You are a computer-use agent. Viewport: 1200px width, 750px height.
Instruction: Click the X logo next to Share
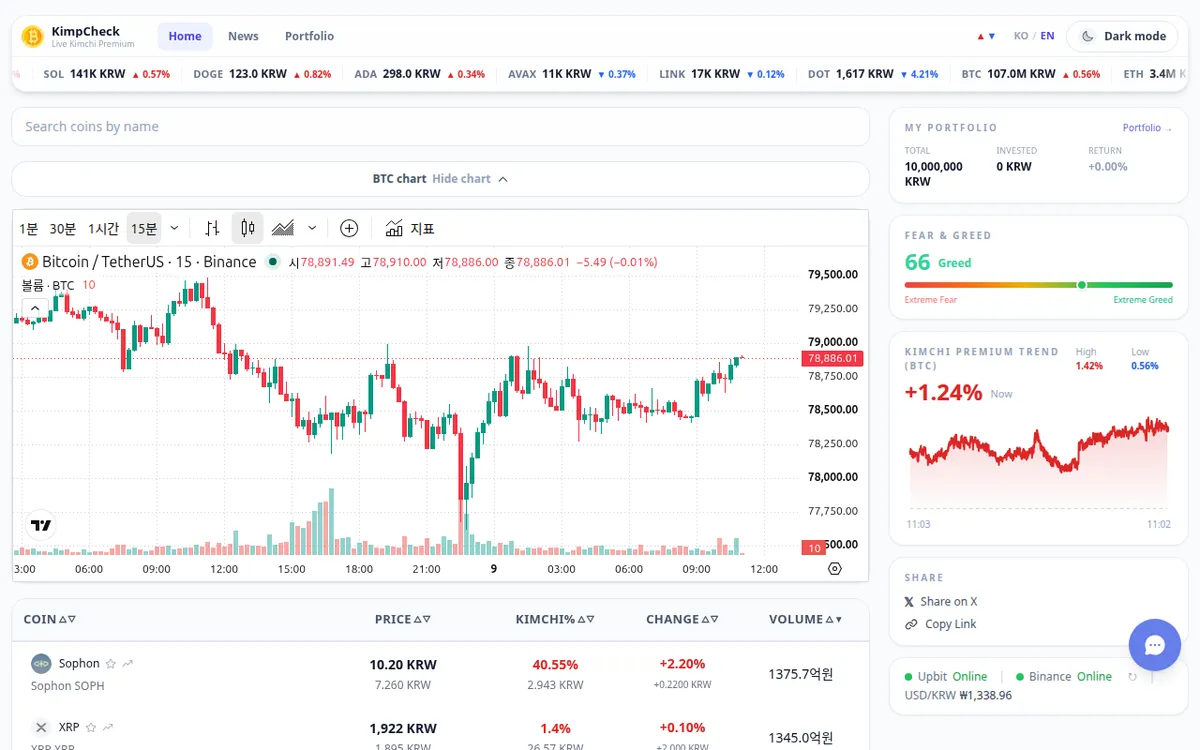pos(909,602)
